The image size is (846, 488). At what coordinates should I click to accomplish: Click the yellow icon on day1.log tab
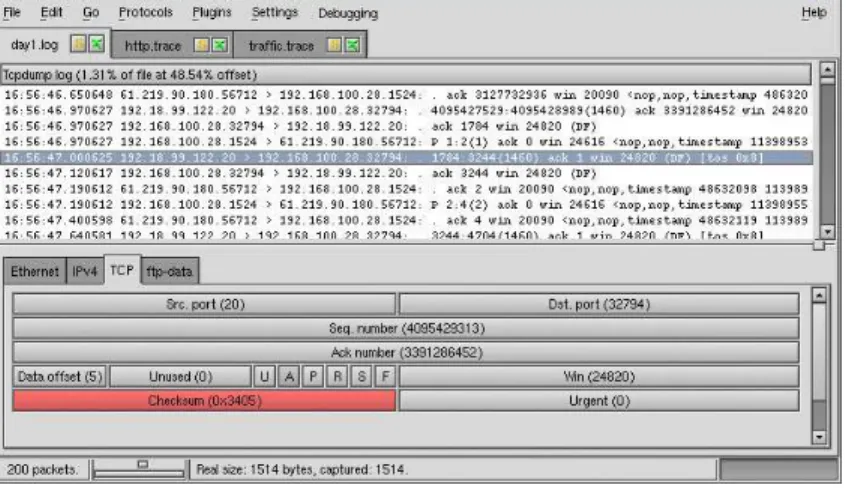click(78, 44)
